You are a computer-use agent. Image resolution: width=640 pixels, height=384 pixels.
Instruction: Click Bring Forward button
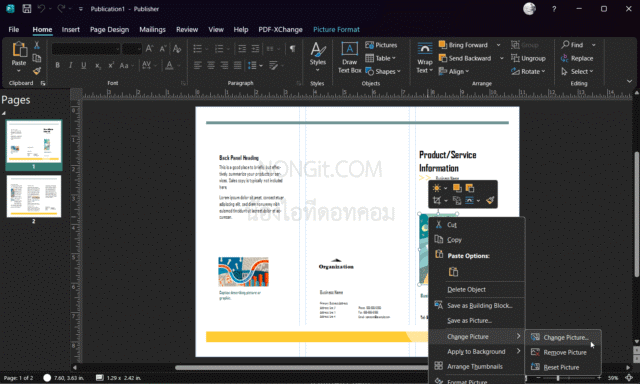click(464, 45)
